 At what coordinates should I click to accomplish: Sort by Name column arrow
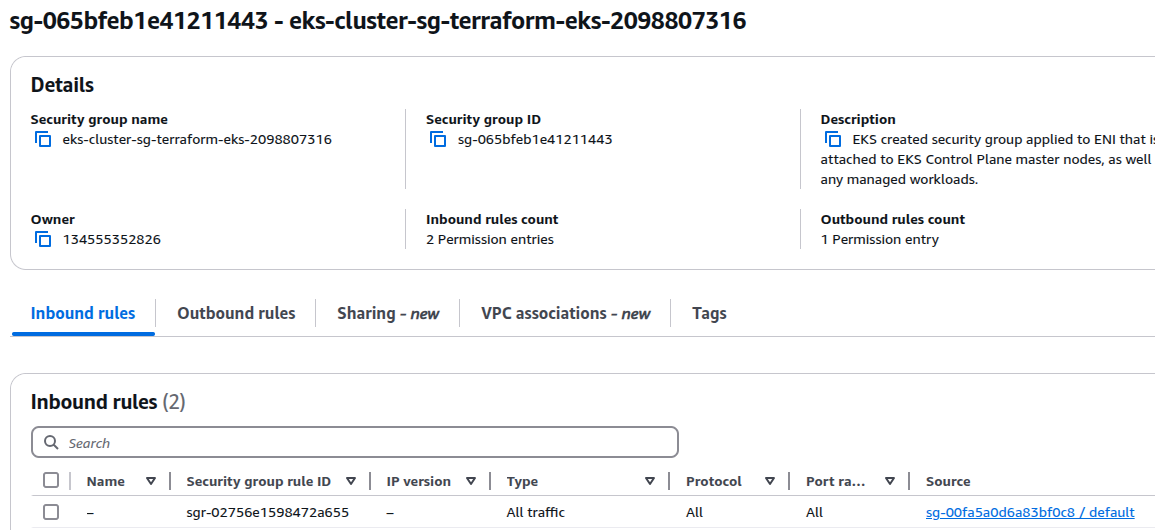tap(151, 481)
